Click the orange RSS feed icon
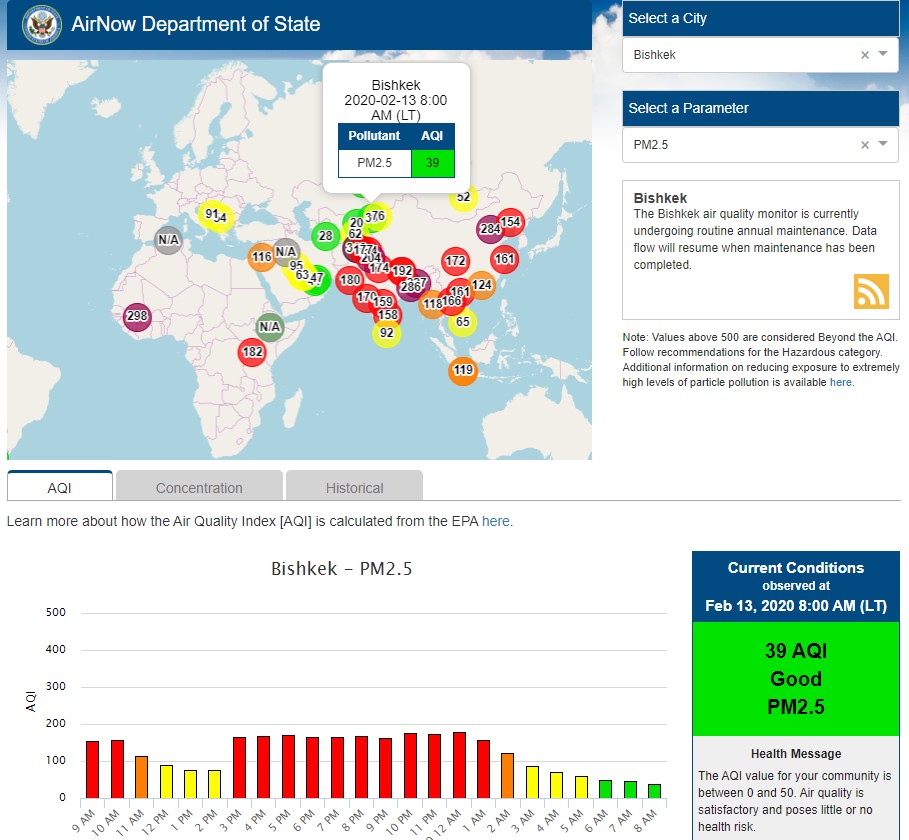This screenshot has height=840, width=909. click(870, 291)
